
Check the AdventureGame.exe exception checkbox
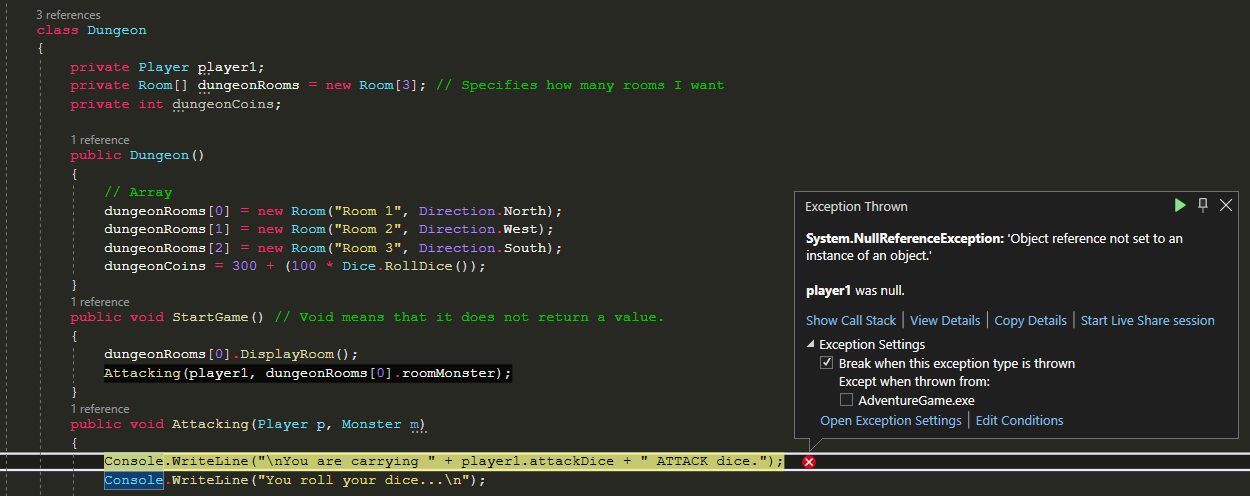846,399
